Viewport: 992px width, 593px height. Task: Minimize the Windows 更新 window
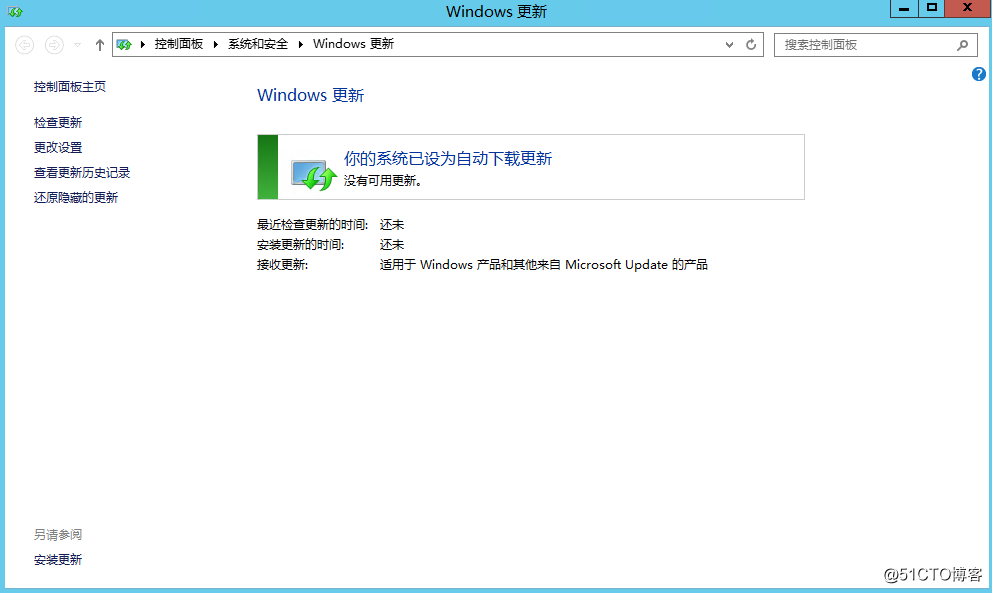(904, 8)
